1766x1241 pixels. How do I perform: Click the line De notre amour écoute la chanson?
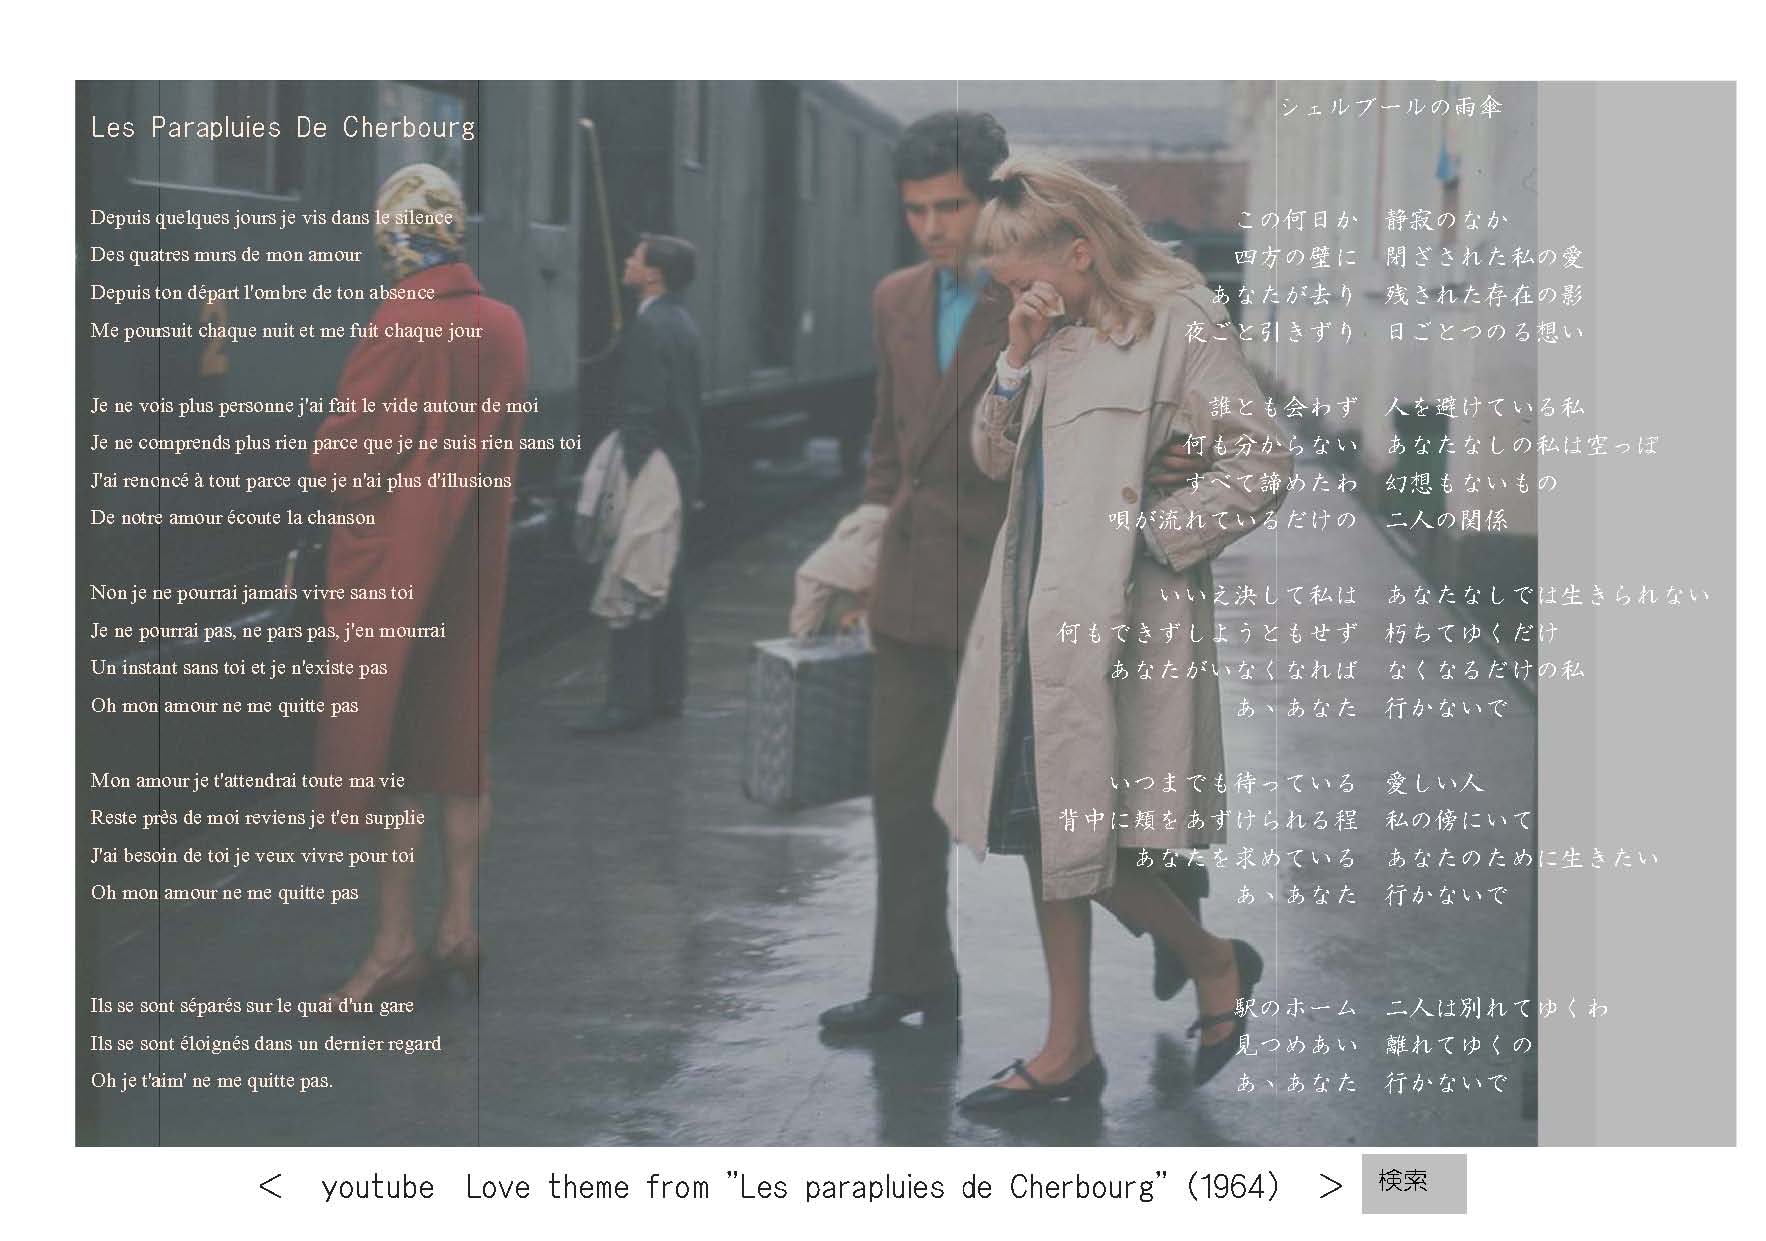click(233, 518)
